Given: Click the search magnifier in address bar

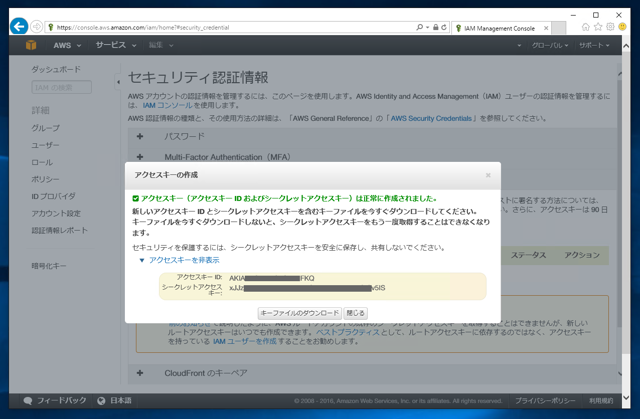Looking at the screenshot, I should click(x=419, y=27).
